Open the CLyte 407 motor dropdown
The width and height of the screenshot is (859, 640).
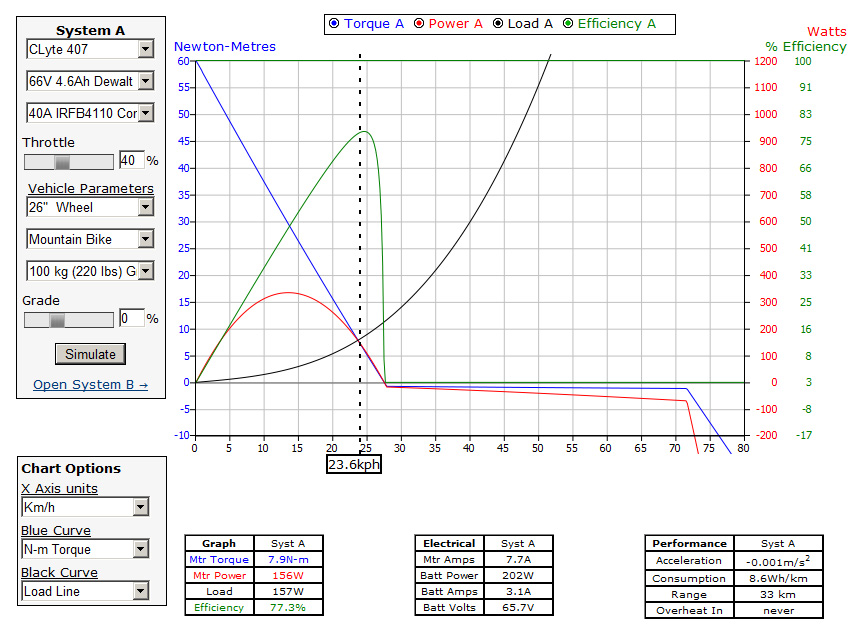90,49
